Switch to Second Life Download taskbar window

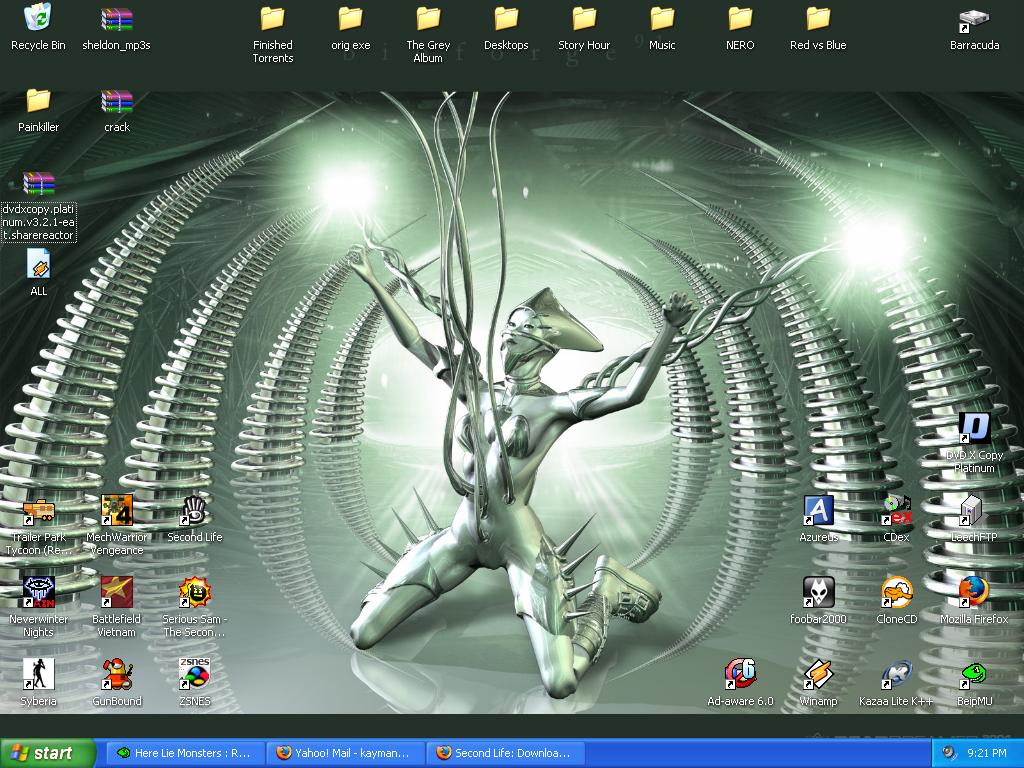[505, 753]
